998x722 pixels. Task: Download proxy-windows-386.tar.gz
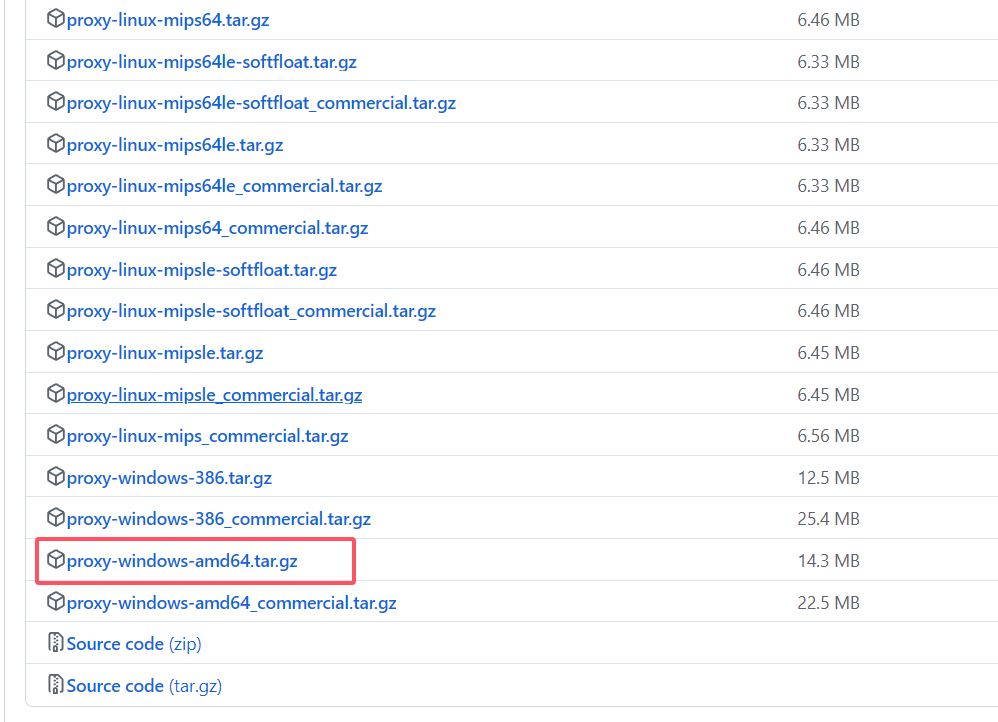tap(169, 478)
